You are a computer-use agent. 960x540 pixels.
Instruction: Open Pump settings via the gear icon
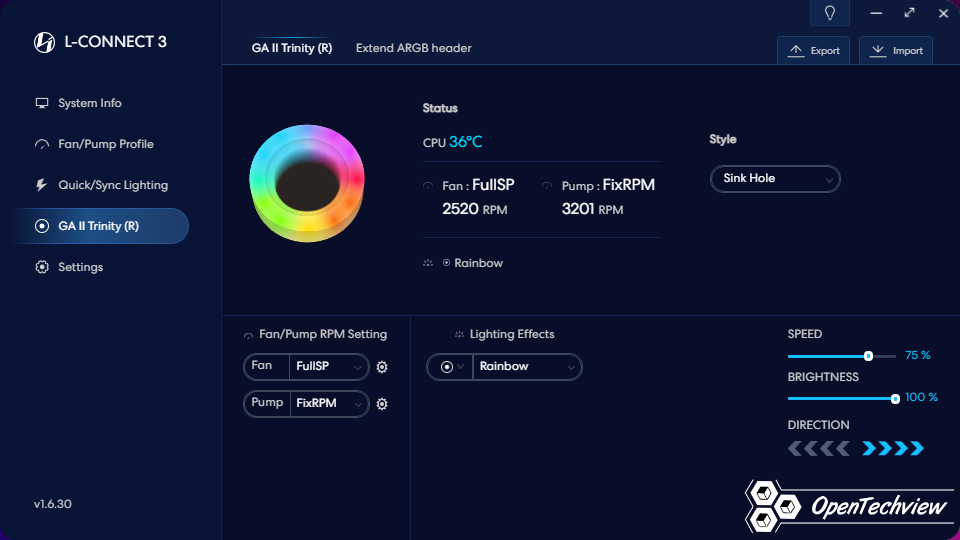click(x=382, y=404)
